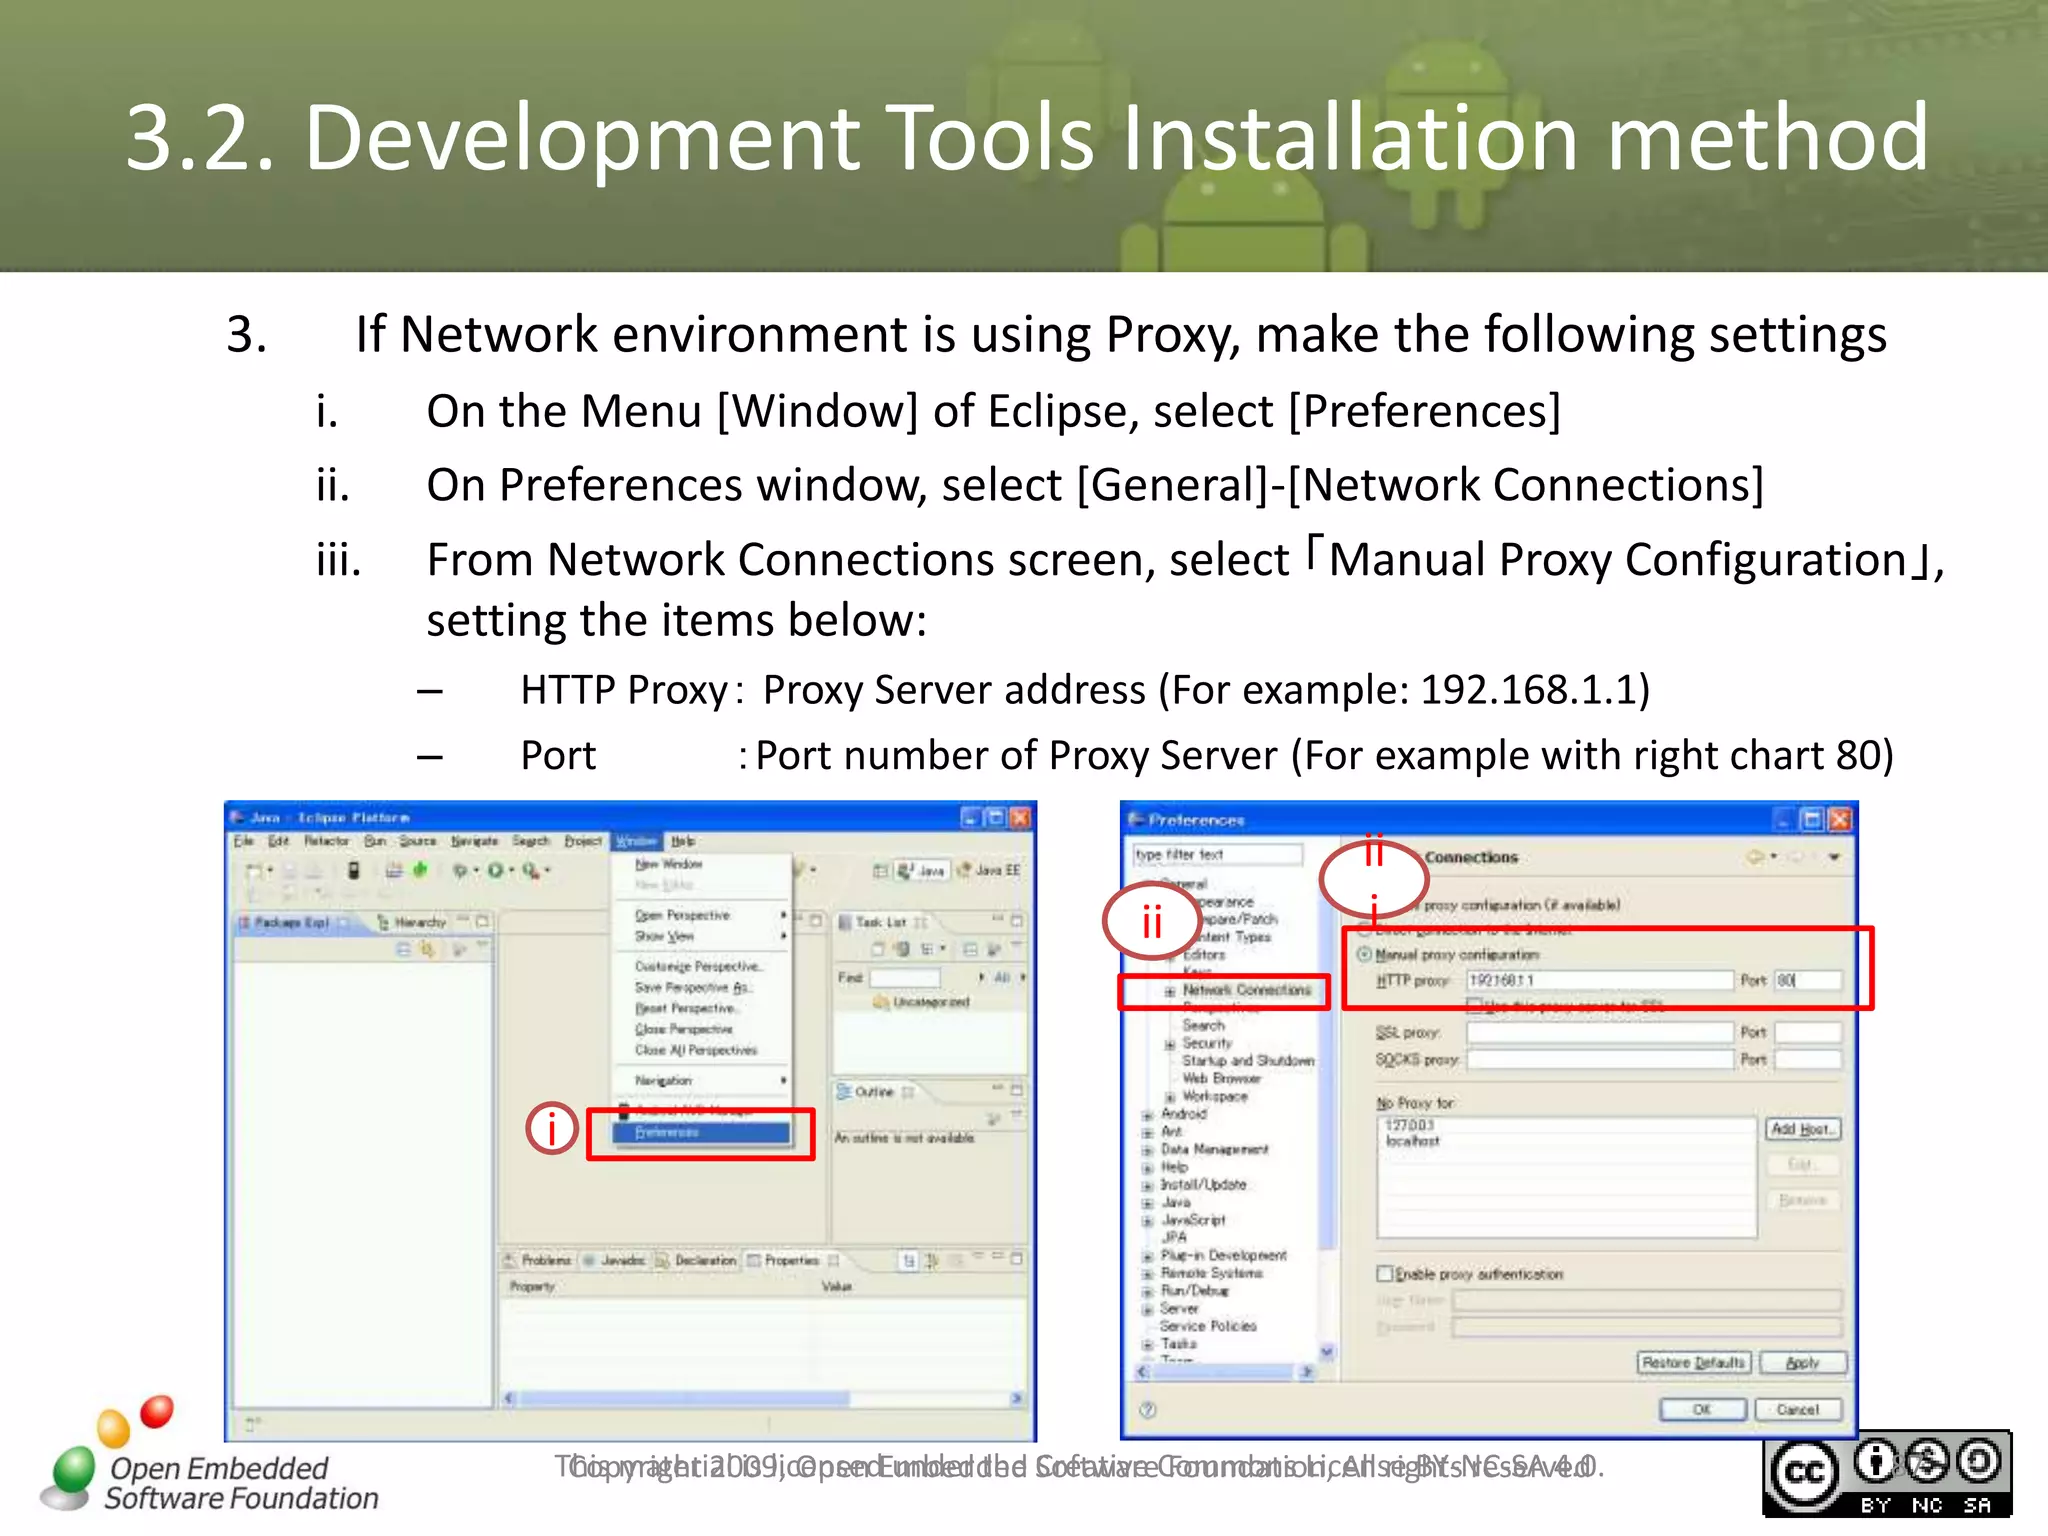Click the Find field in Task List
The height and width of the screenshot is (1536, 2048).
[x=904, y=977]
